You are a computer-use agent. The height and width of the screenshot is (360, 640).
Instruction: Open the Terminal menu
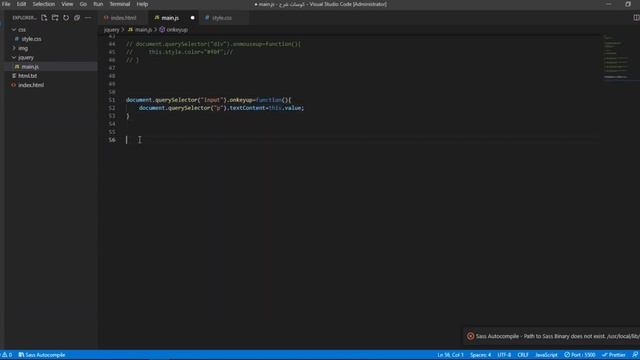coord(120,4)
